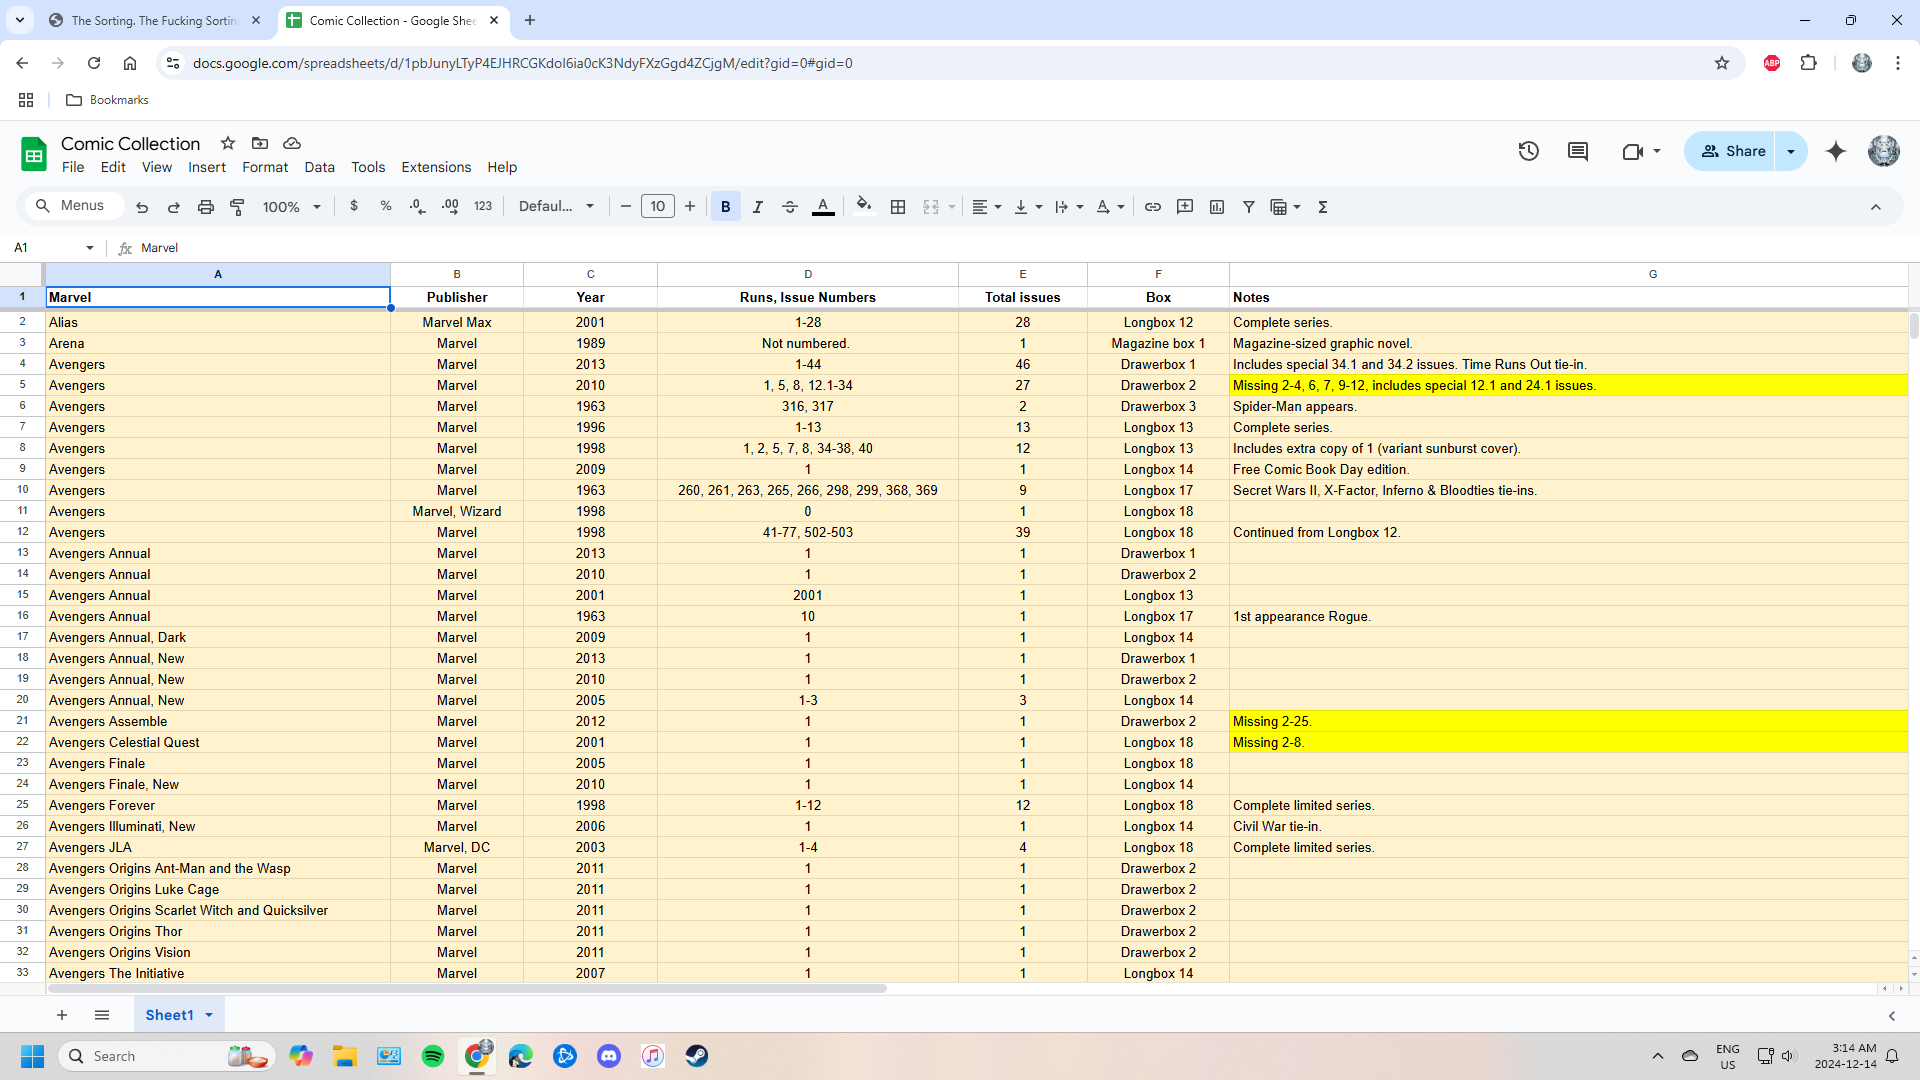Select column A header
This screenshot has width=1920, height=1080.
click(x=218, y=274)
